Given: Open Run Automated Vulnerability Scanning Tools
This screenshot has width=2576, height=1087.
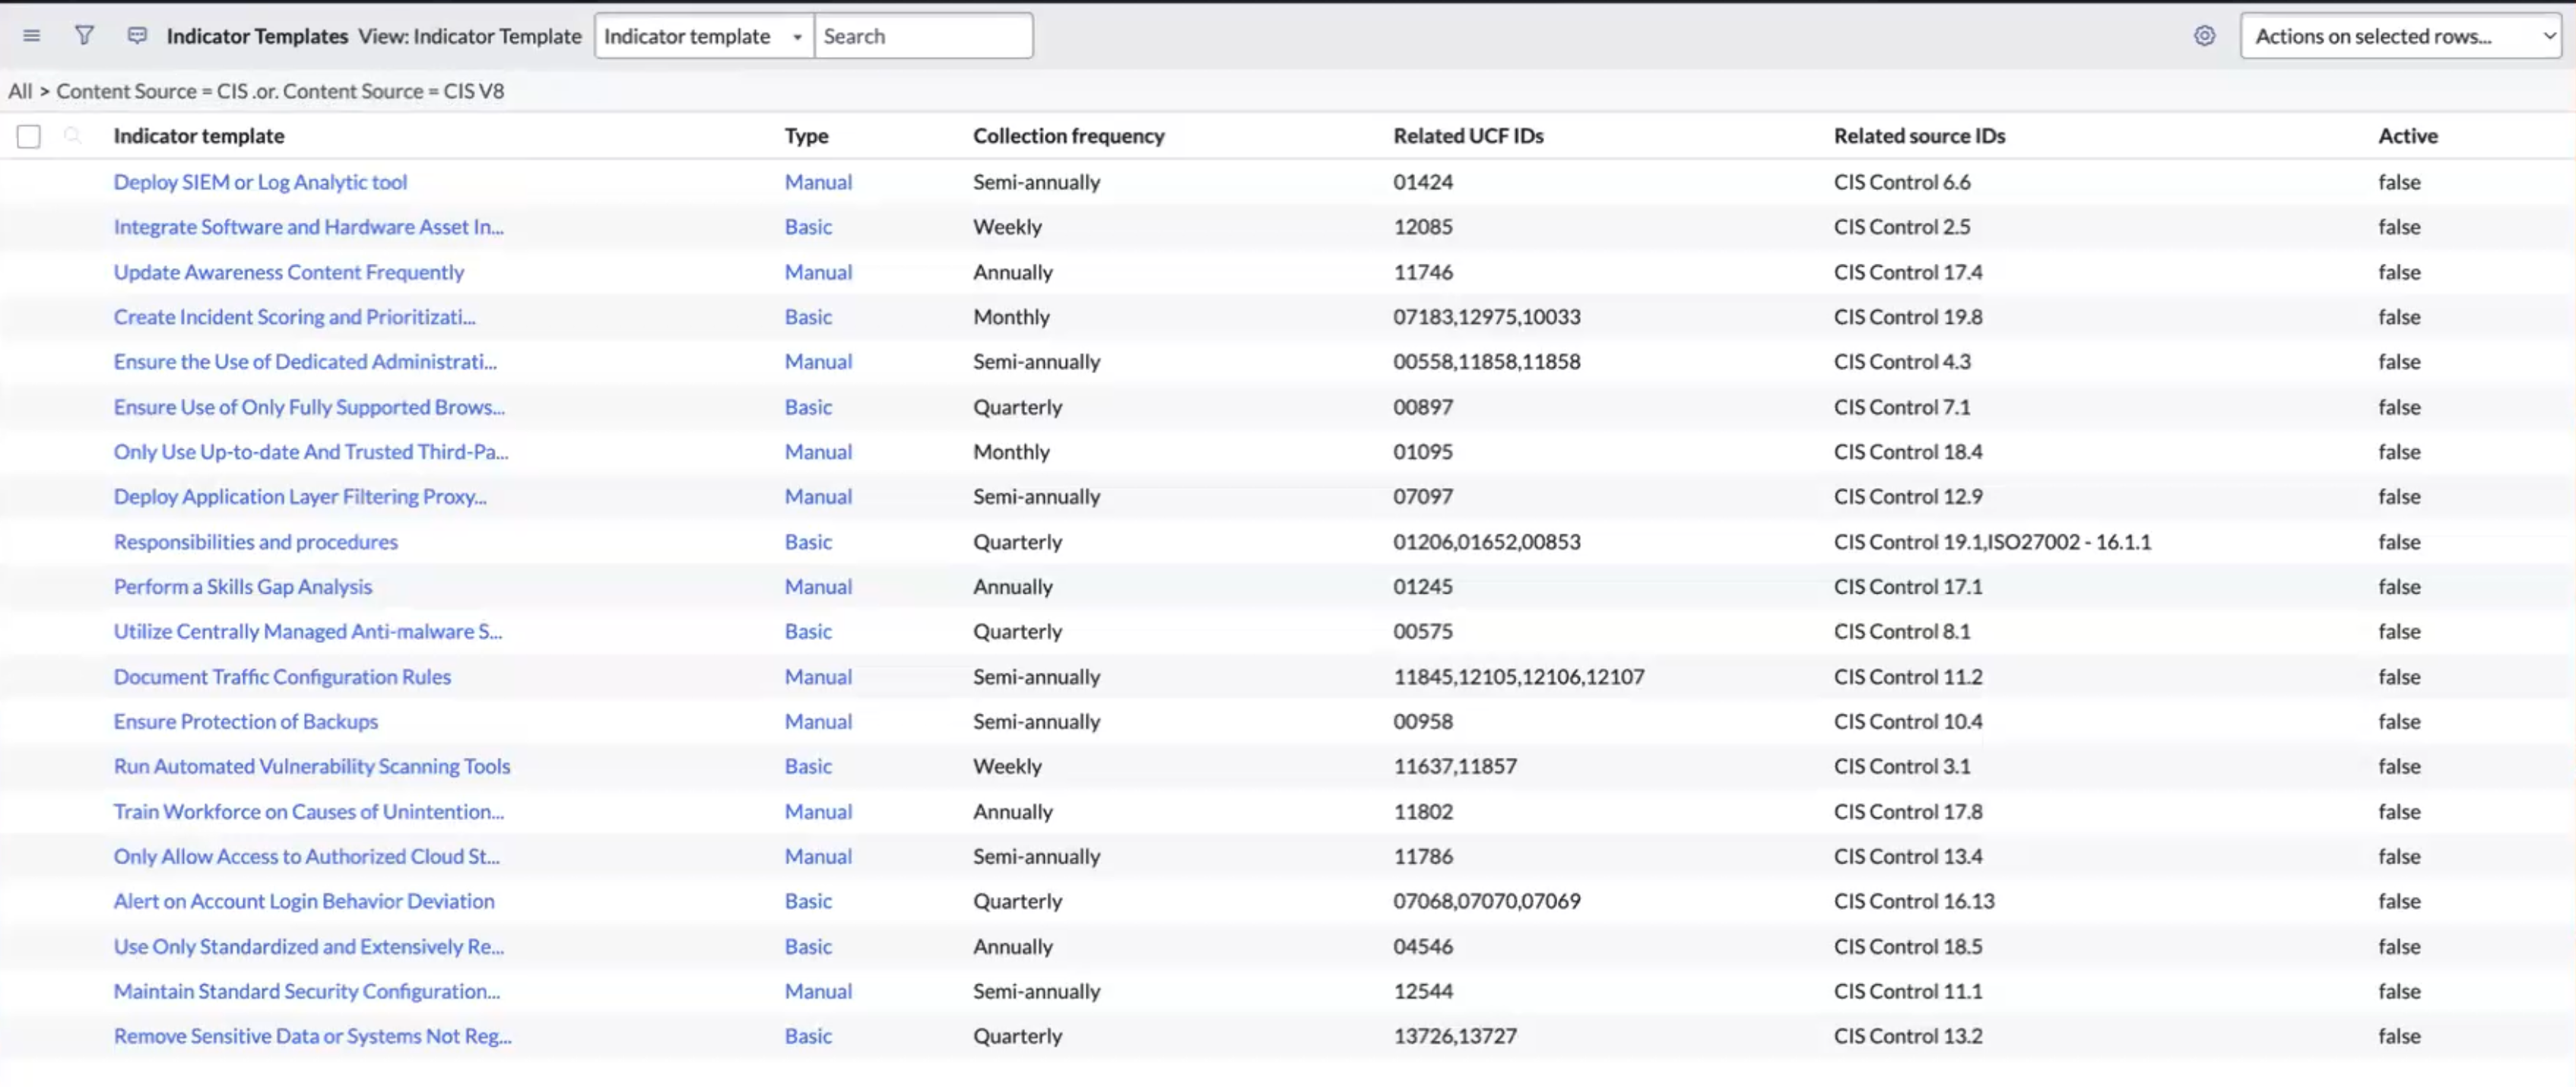Looking at the screenshot, I should [x=311, y=767].
